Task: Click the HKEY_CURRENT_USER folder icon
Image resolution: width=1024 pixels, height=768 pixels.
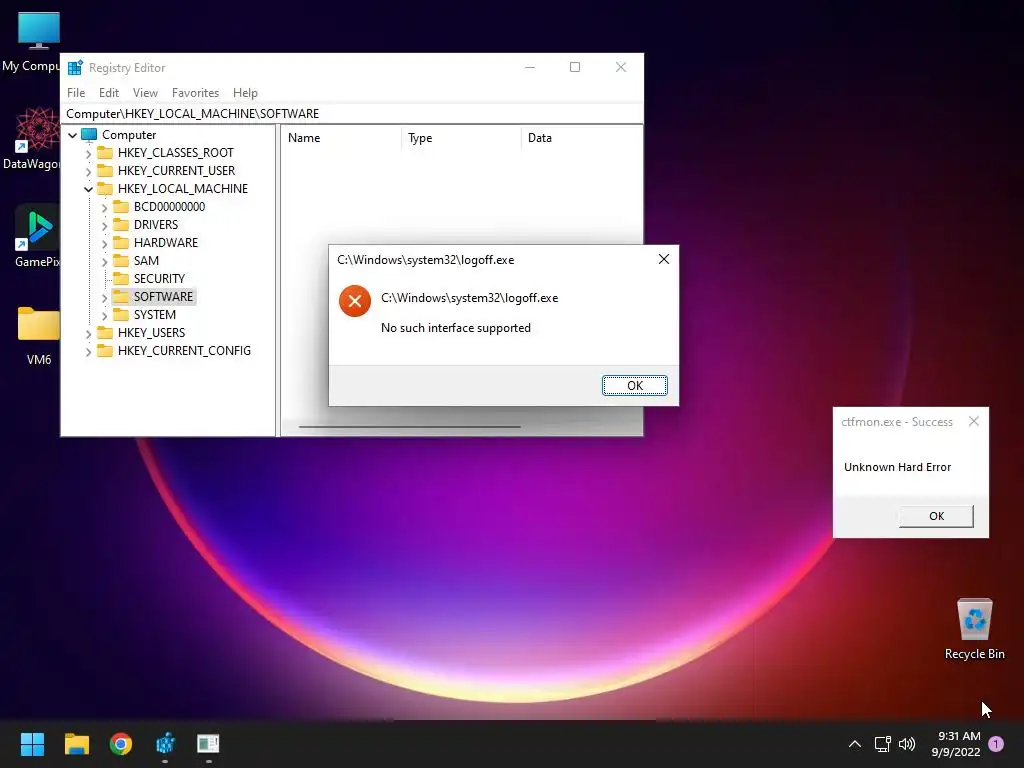Action: [x=105, y=170]
